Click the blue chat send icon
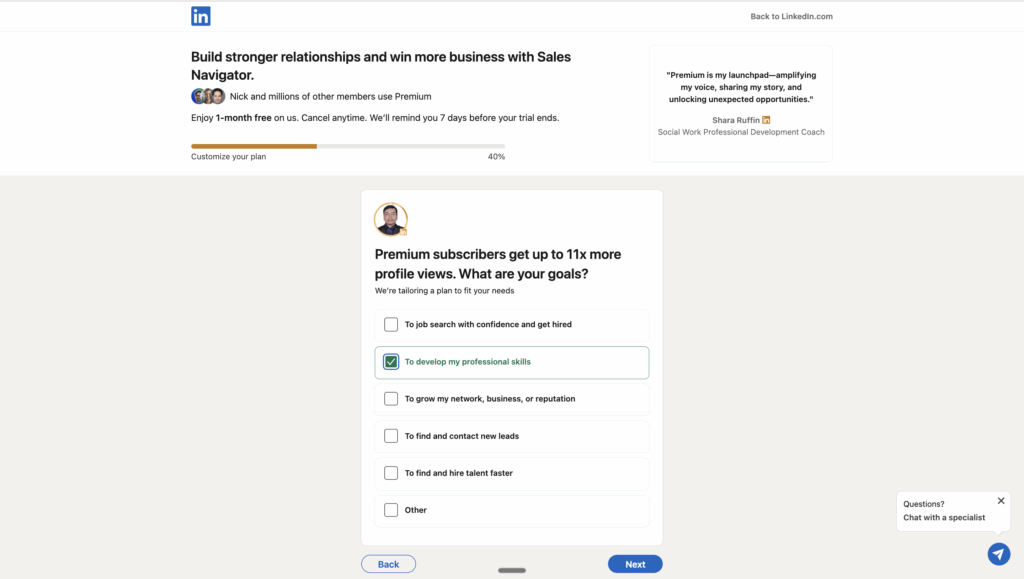 (x=998, y=553)
